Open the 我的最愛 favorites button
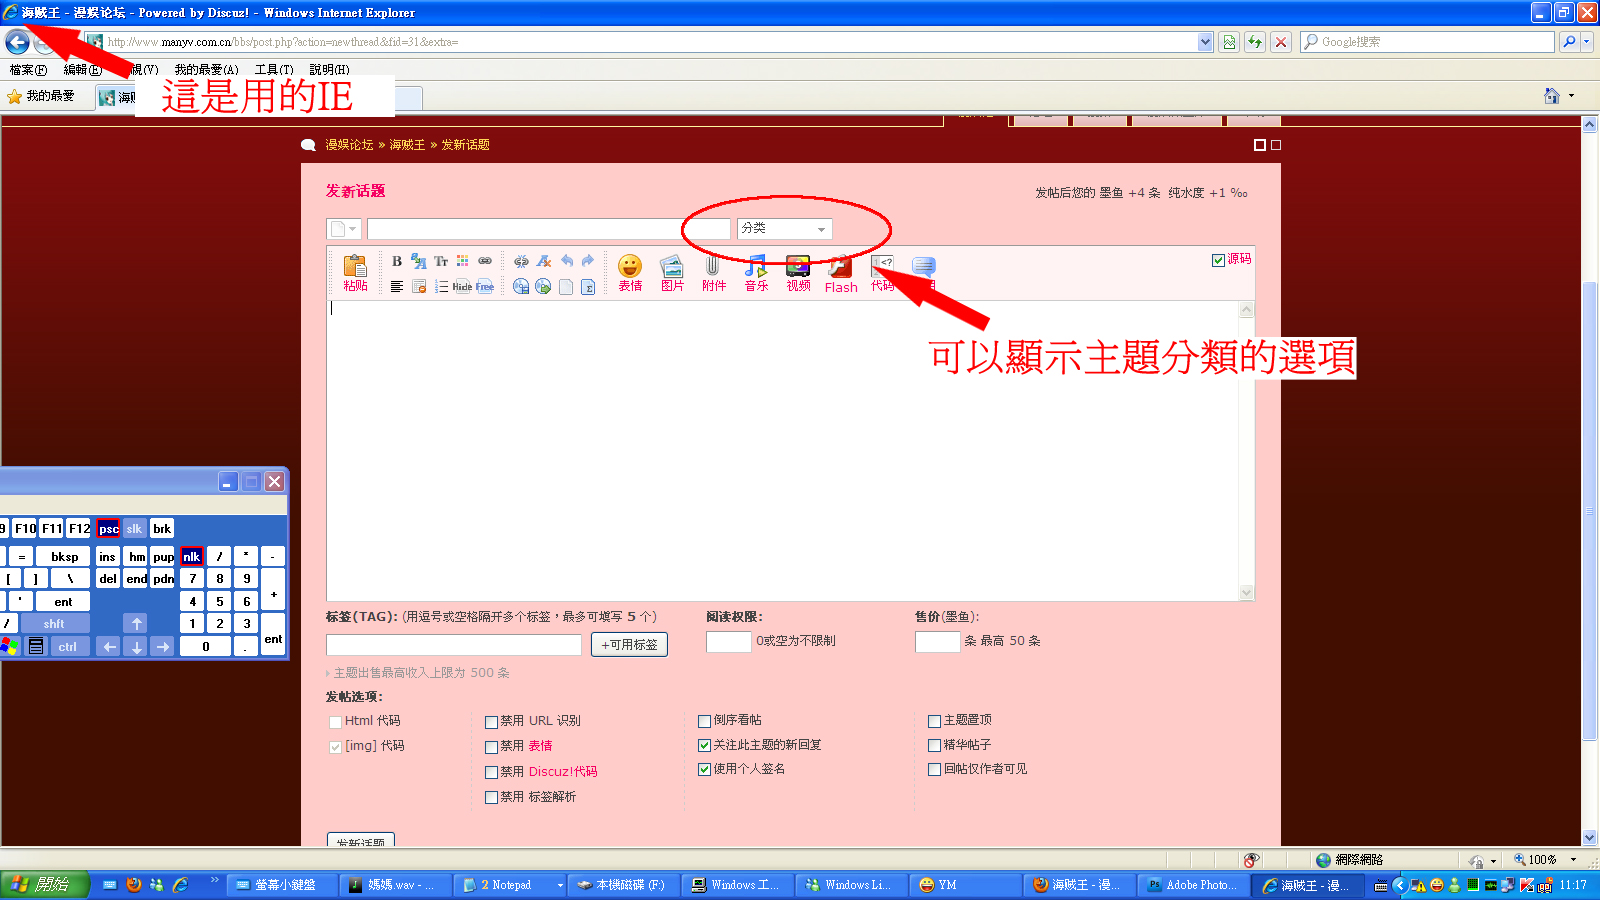1600x900 pixels. [41, 96]
